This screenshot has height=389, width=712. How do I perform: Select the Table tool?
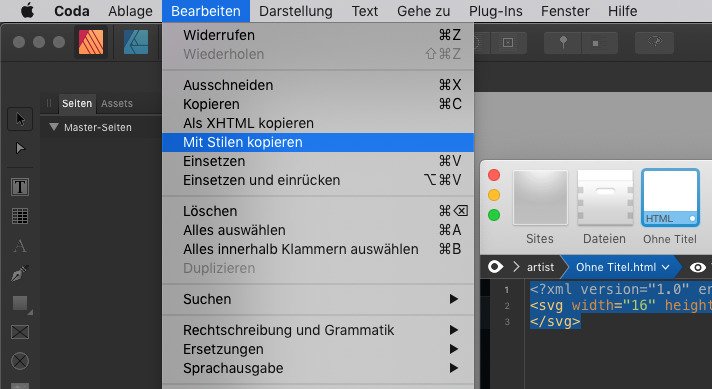(20, 216)
